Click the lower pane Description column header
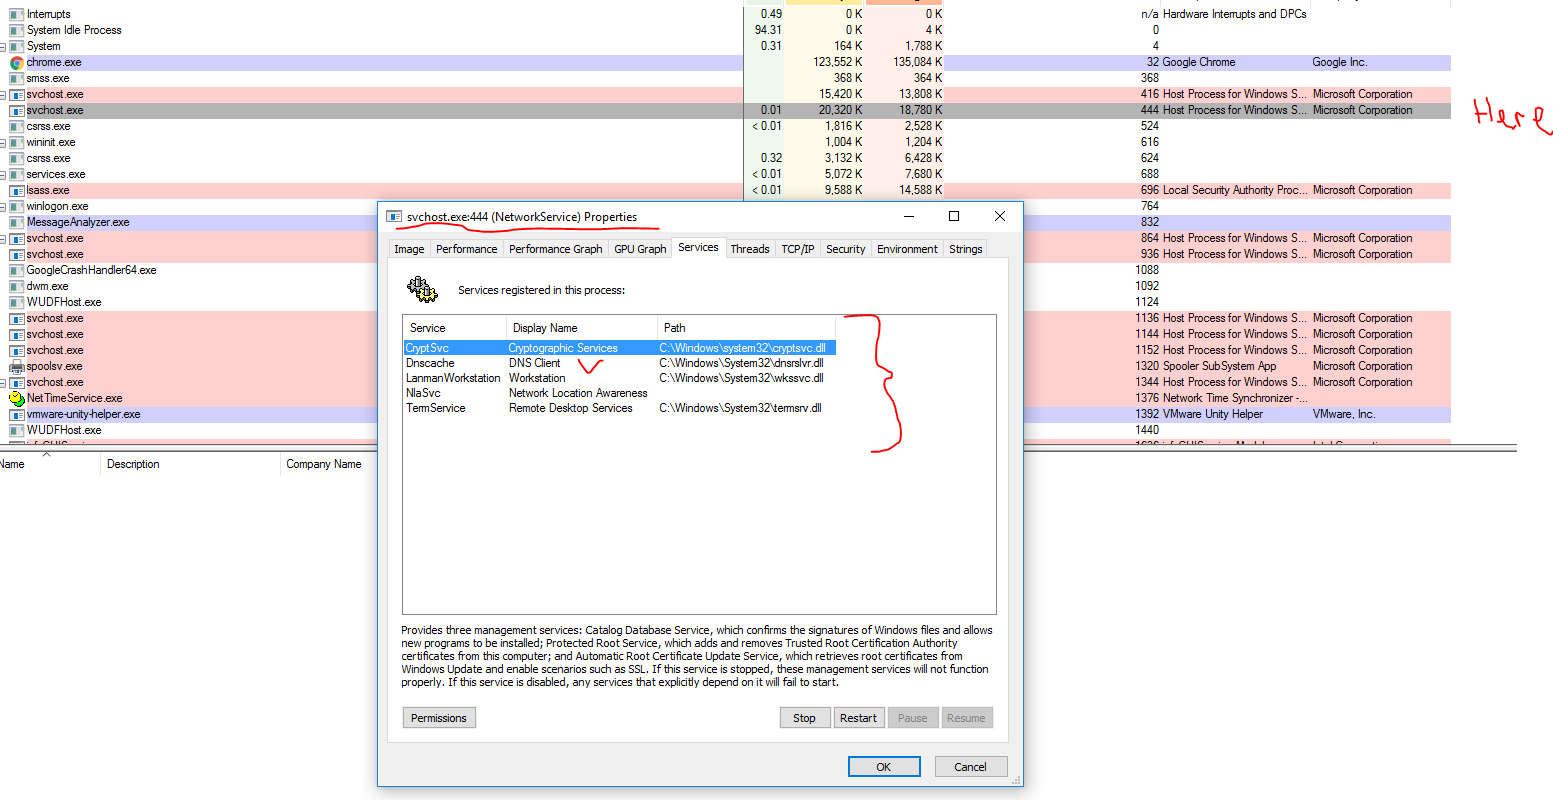 (x=190, y=464)
